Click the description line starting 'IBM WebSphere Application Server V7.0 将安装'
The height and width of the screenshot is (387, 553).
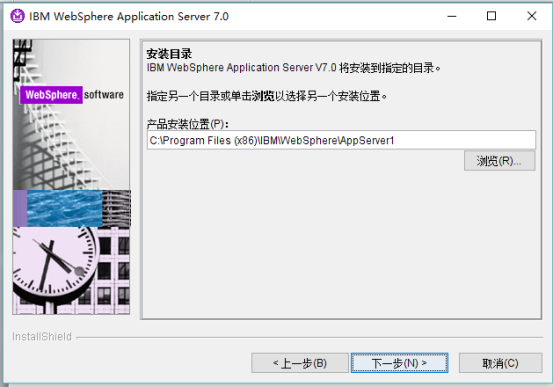click(x=293, y=67)
